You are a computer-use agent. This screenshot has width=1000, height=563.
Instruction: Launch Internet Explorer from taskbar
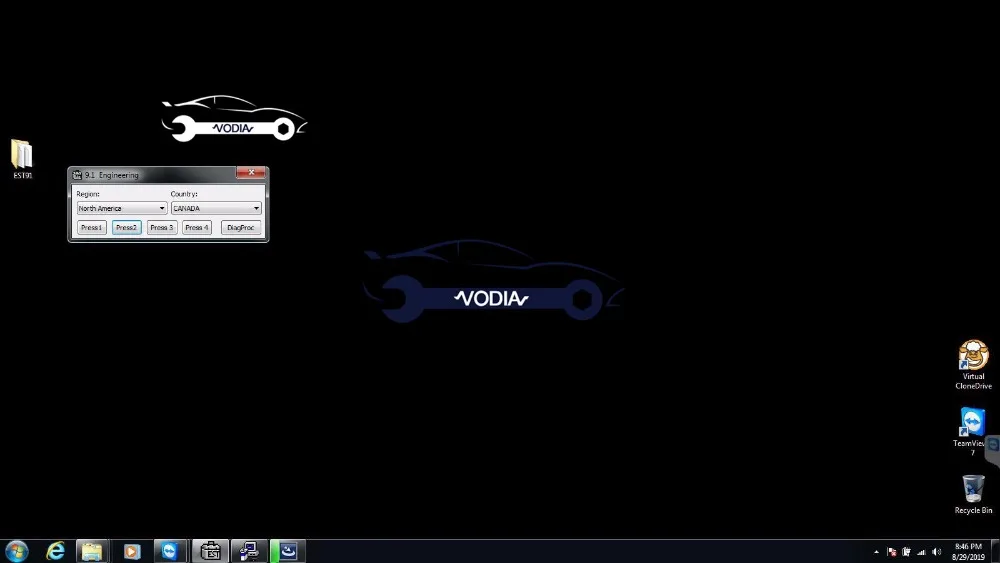tap(55, 551)
